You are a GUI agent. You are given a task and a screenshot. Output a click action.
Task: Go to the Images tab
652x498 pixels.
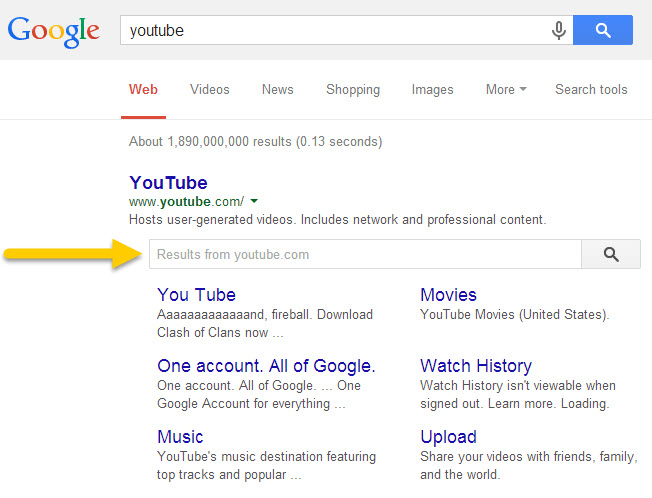(x=432, y=90)
